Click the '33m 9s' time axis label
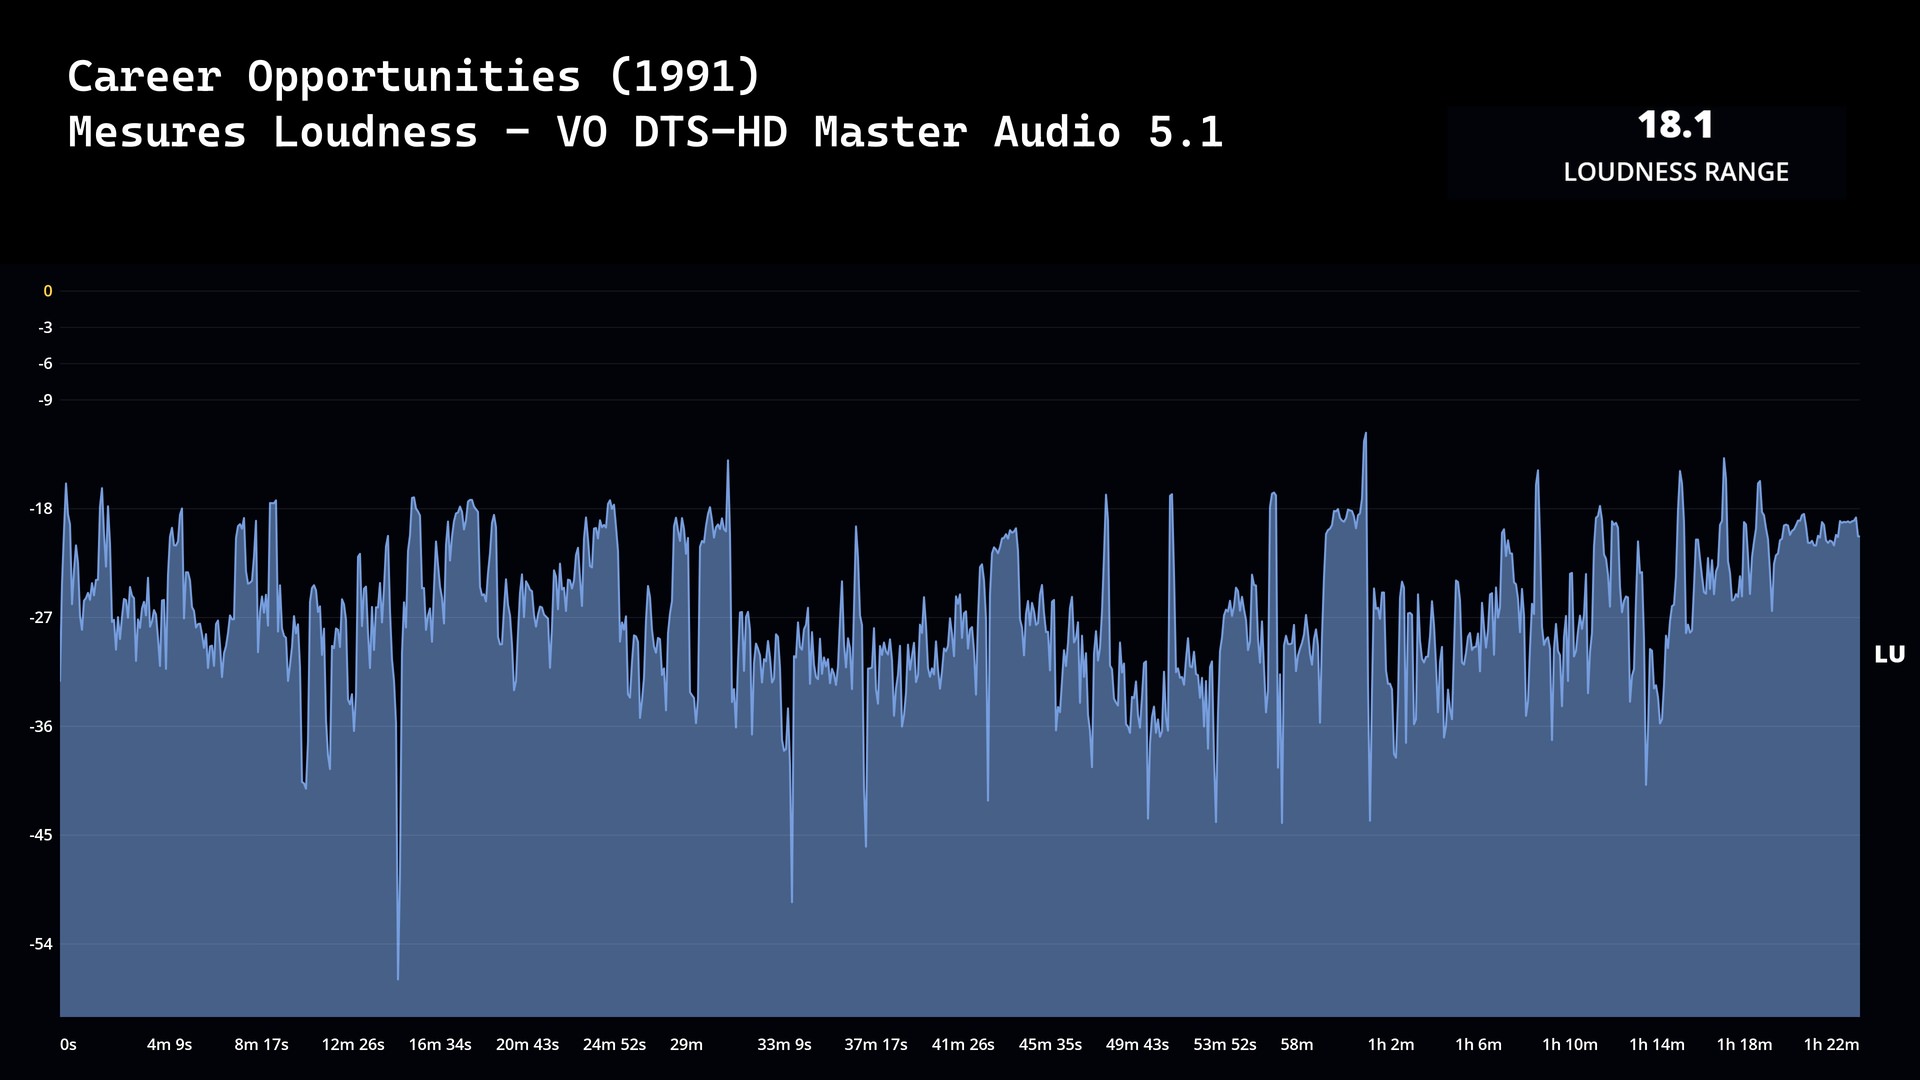1920x1080 pixels. click(x=784, y=1044)
